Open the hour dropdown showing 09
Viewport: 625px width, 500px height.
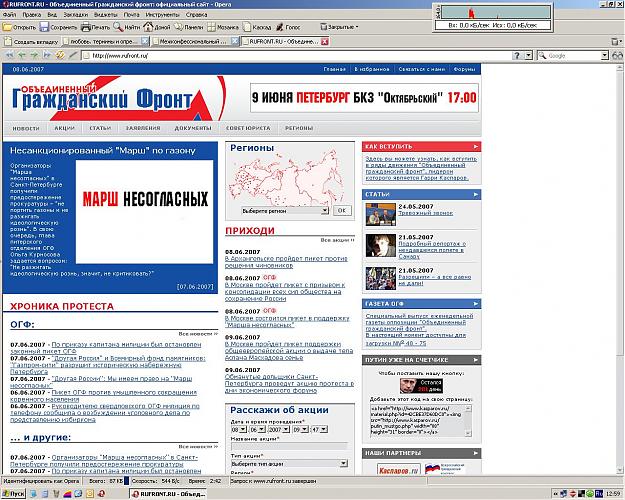pos(305,429)
